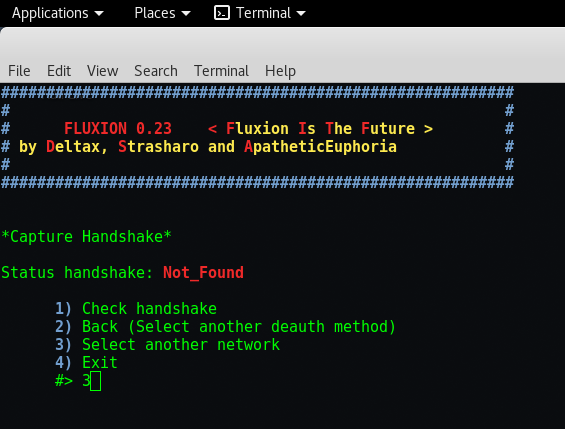This screenshot has height=429, width=565.
Task: Click the '#>' prompt input line
Action: click(x=78, y=381)
